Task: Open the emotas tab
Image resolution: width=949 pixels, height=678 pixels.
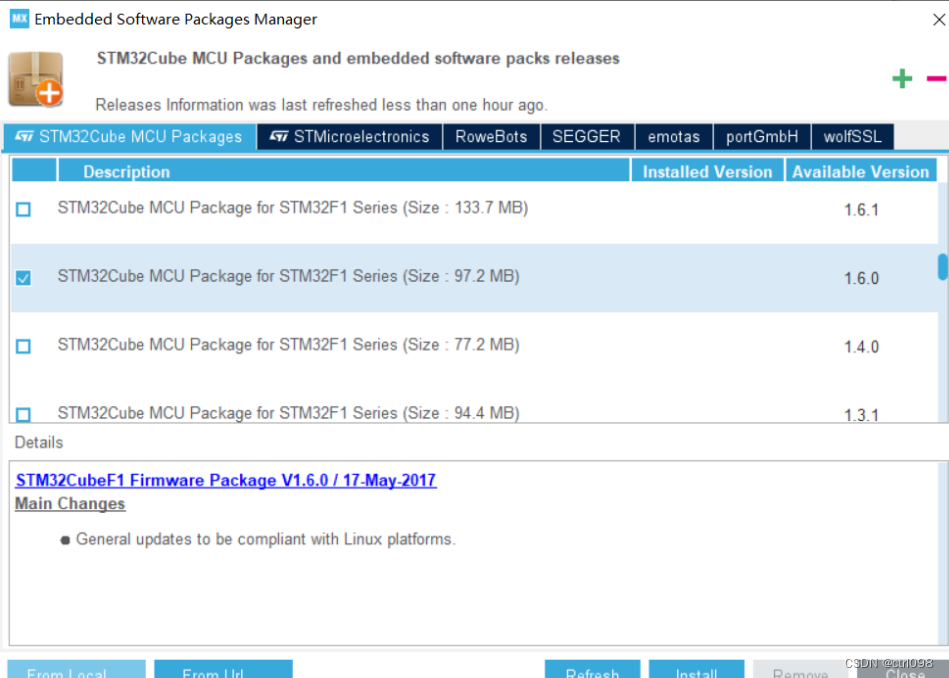Action: (x=674, y=137)
